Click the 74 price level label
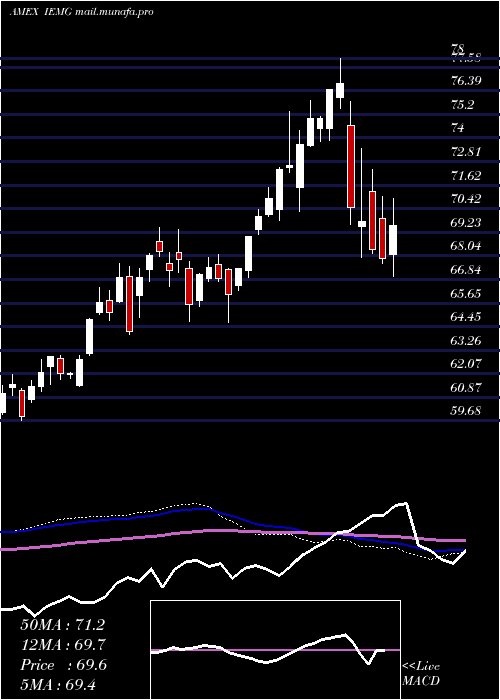Image resolution: width=500 pixels, height=700 pixels. pyautogui.click(x=458, y=128)
